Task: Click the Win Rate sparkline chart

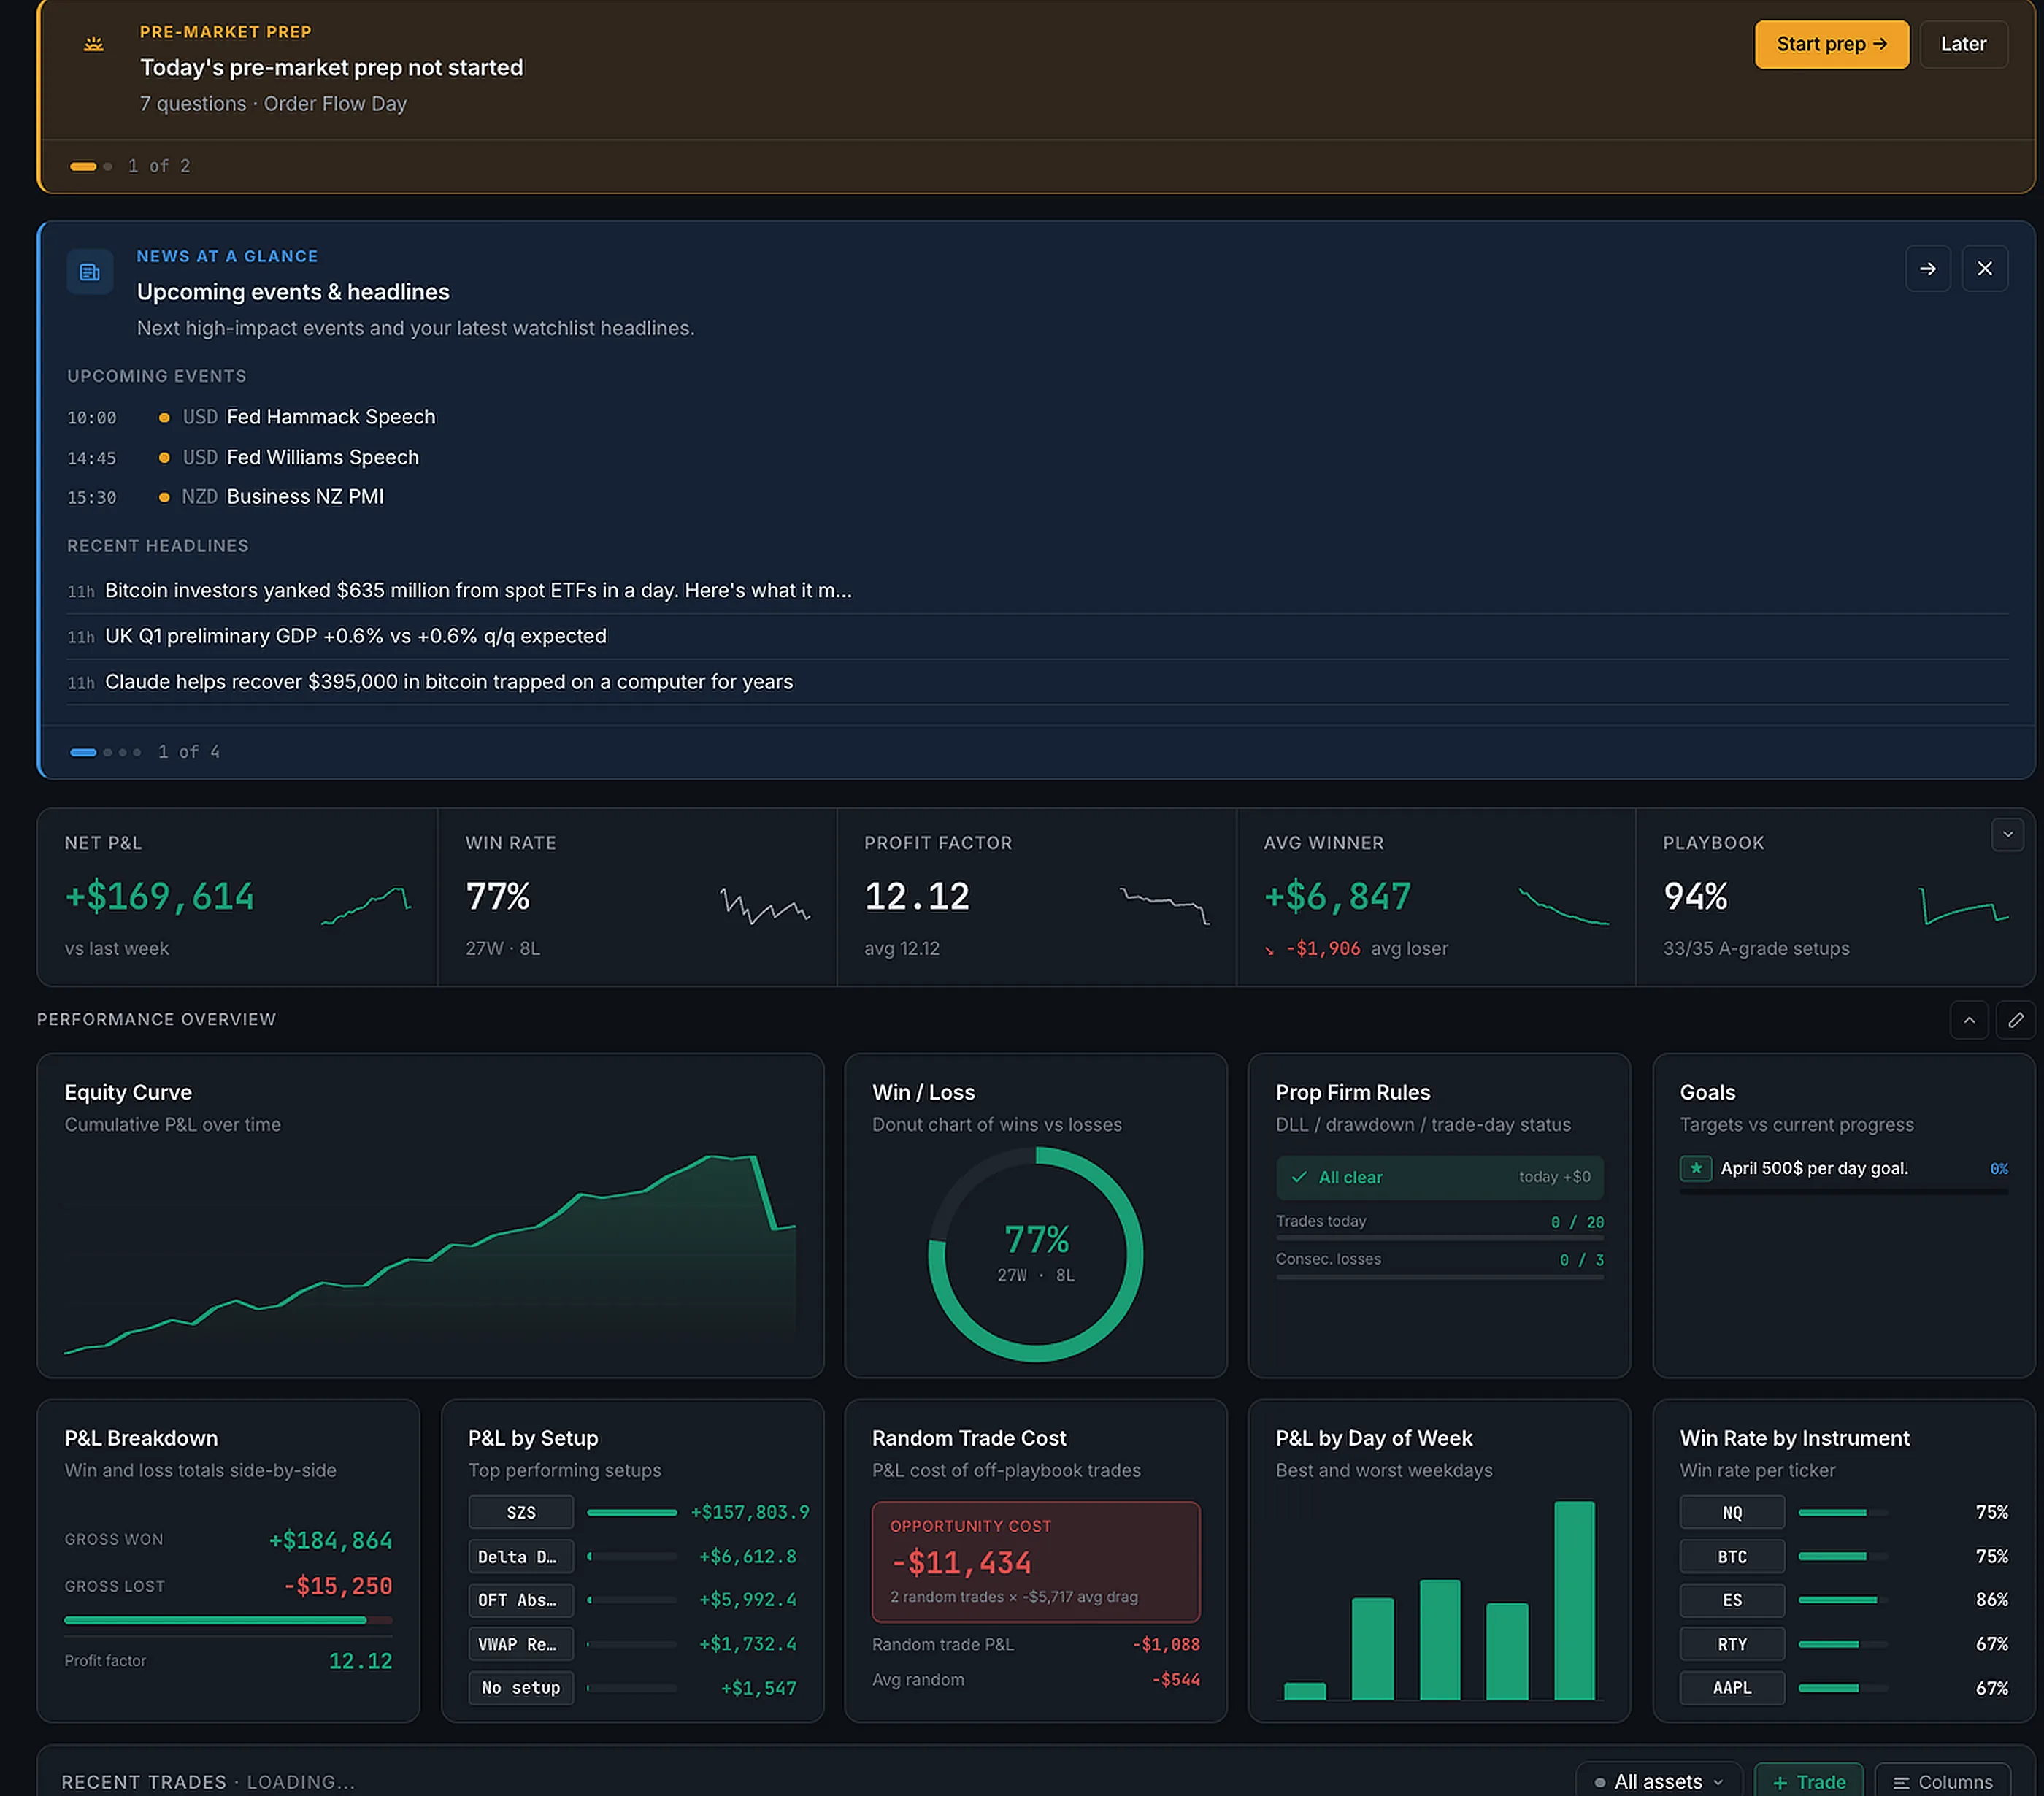Action: [764, 905]
